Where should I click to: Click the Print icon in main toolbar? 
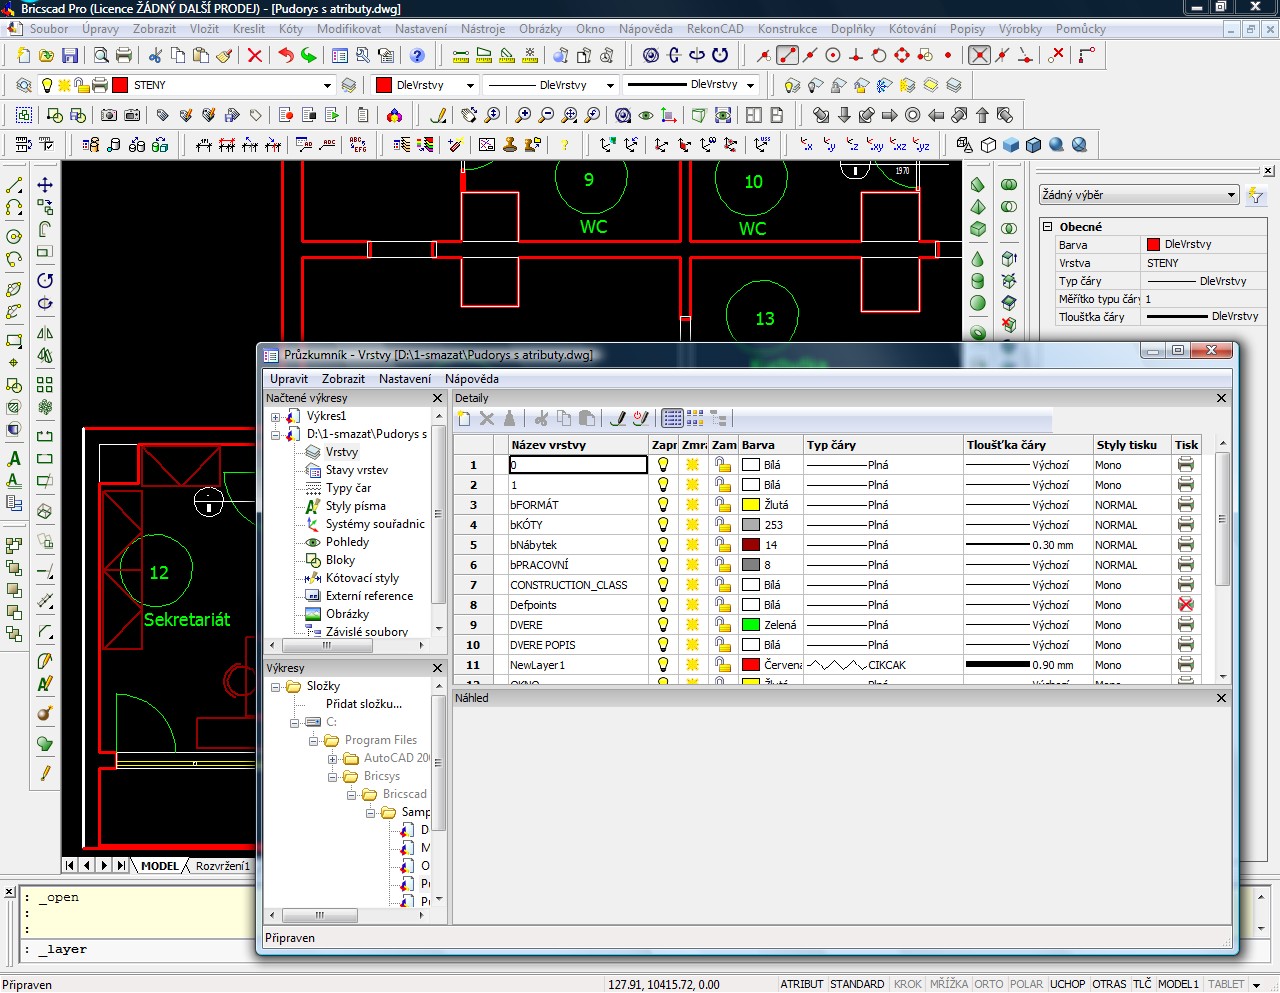pyautogui.click(x=124, y=56)
